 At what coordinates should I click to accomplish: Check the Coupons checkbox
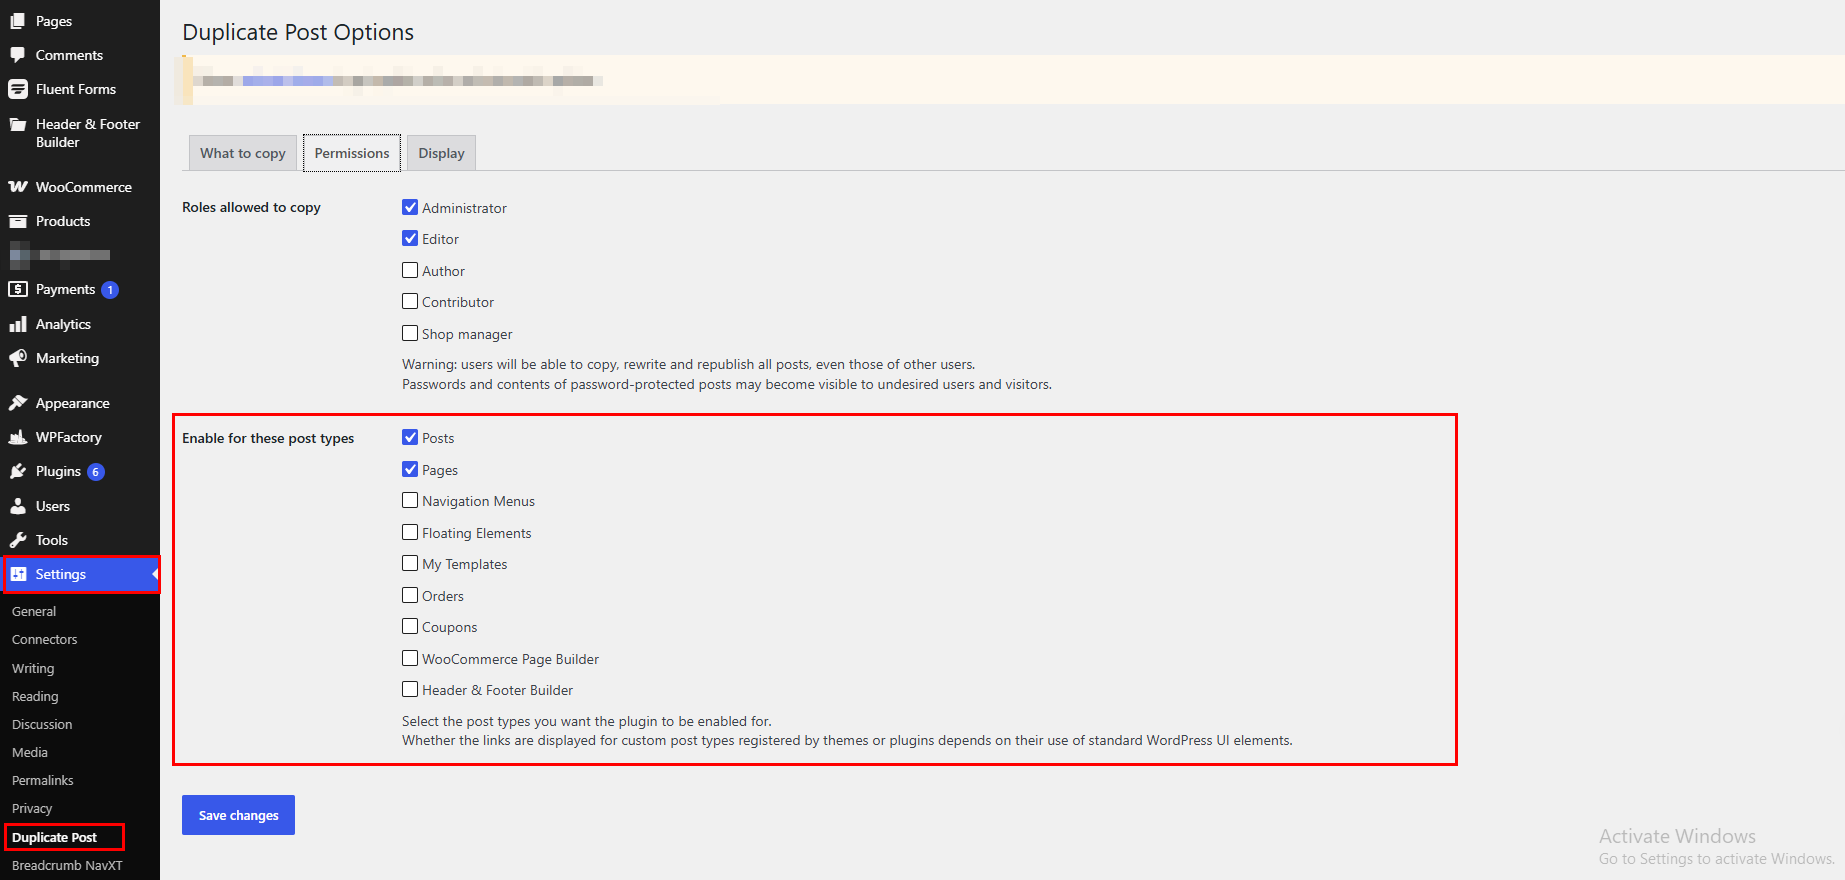coord(410,626)
